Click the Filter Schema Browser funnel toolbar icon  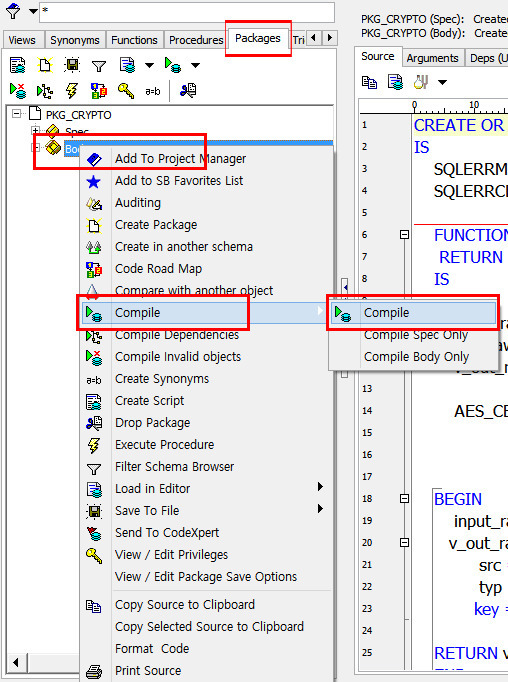click(99, 66)
